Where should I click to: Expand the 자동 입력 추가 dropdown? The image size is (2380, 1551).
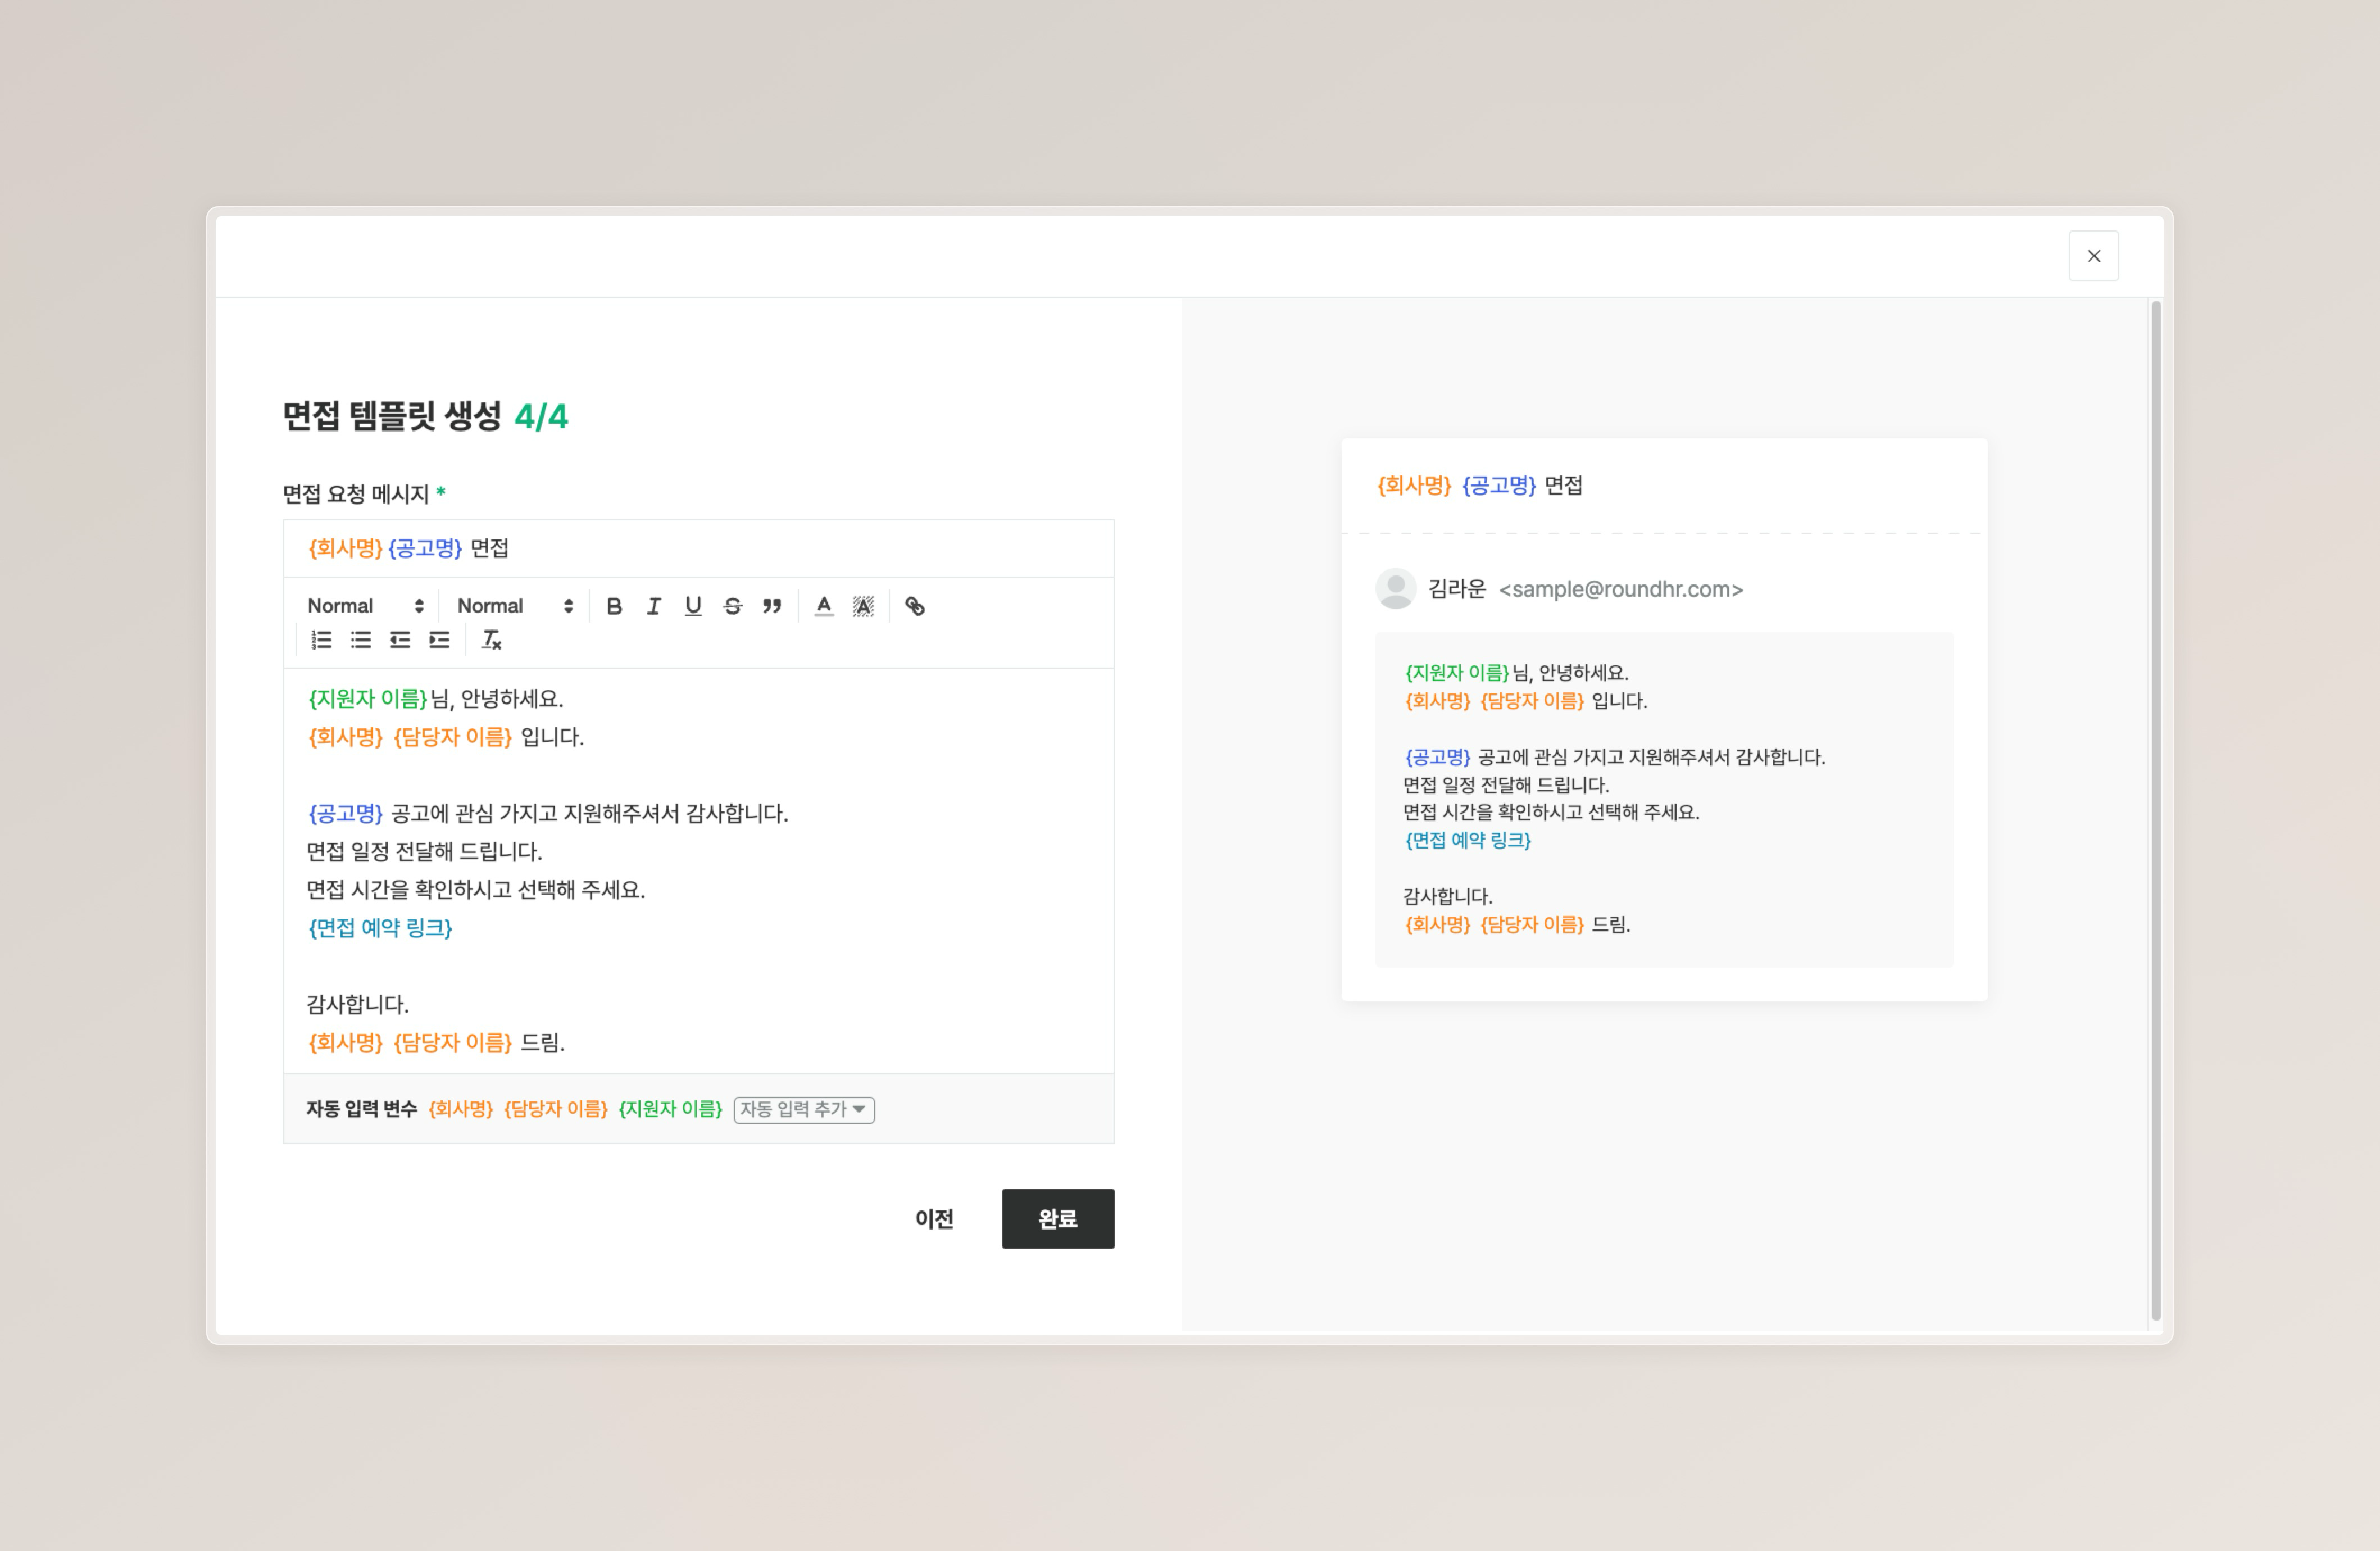point(804,1109)
